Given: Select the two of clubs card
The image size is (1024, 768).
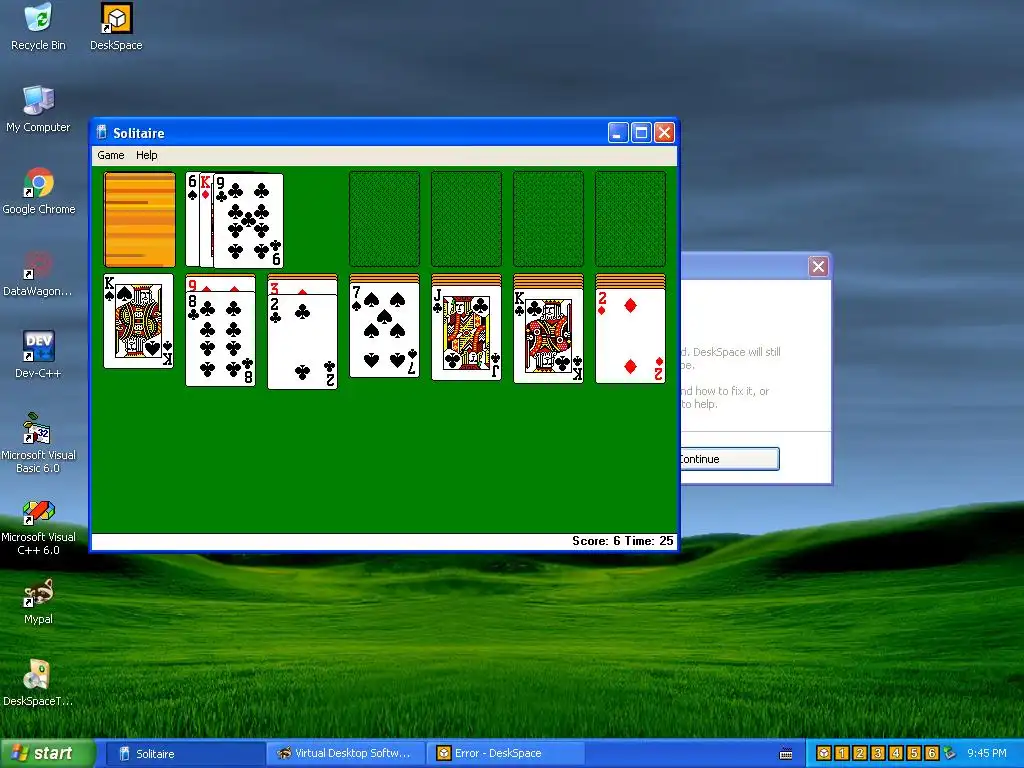Looking at the screenshot, I should (x=302, y=342).
